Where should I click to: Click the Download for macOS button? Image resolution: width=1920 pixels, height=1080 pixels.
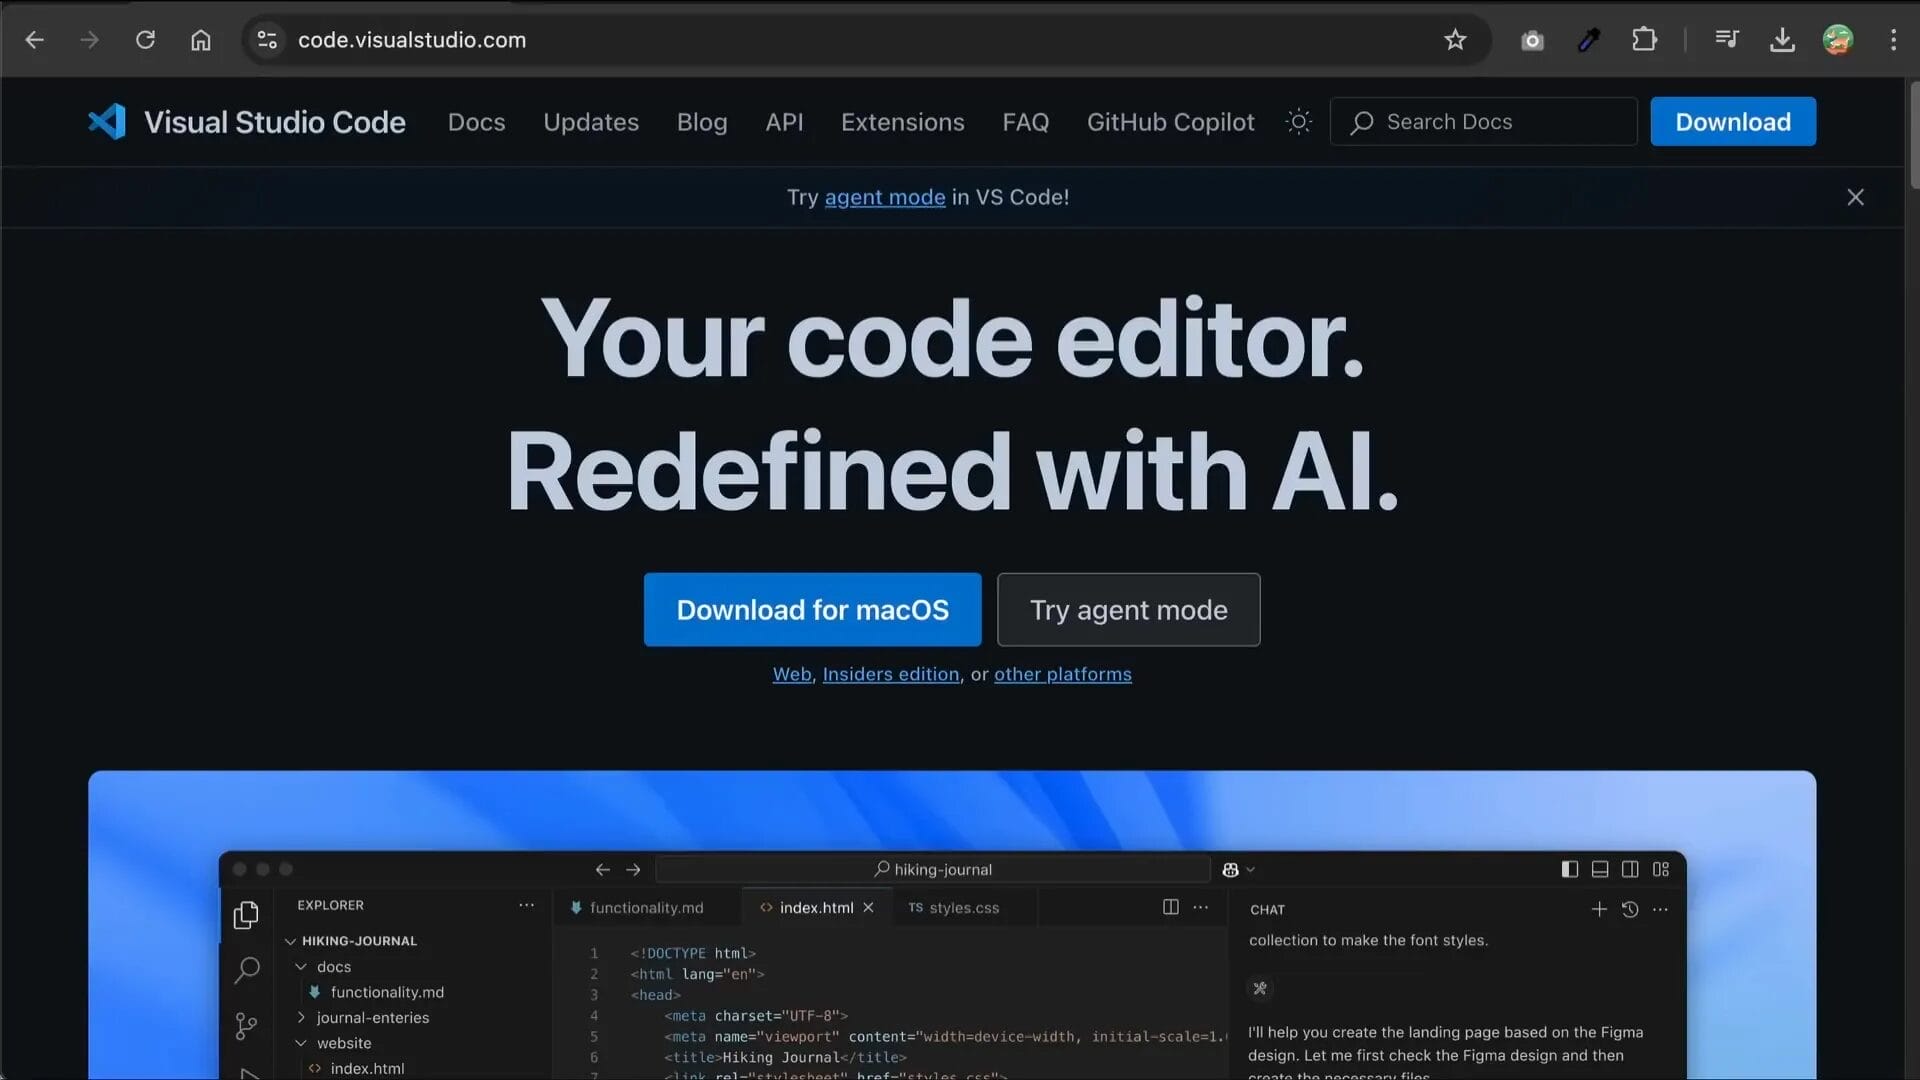pos(812,609)
